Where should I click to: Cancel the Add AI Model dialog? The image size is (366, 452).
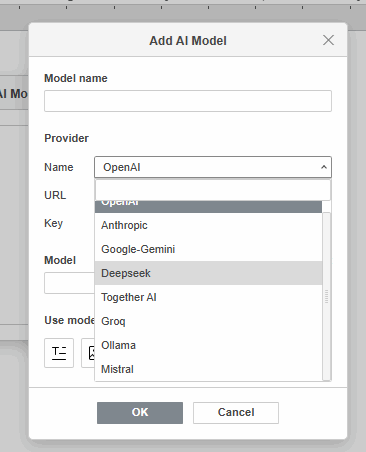click(236, 413)
